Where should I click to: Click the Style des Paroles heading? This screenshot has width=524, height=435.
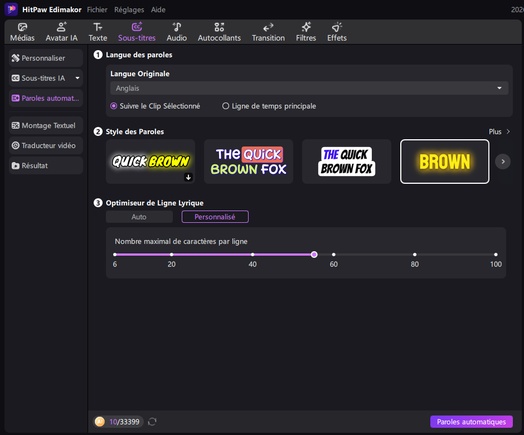pyautogui.click(x=135, y=132)
